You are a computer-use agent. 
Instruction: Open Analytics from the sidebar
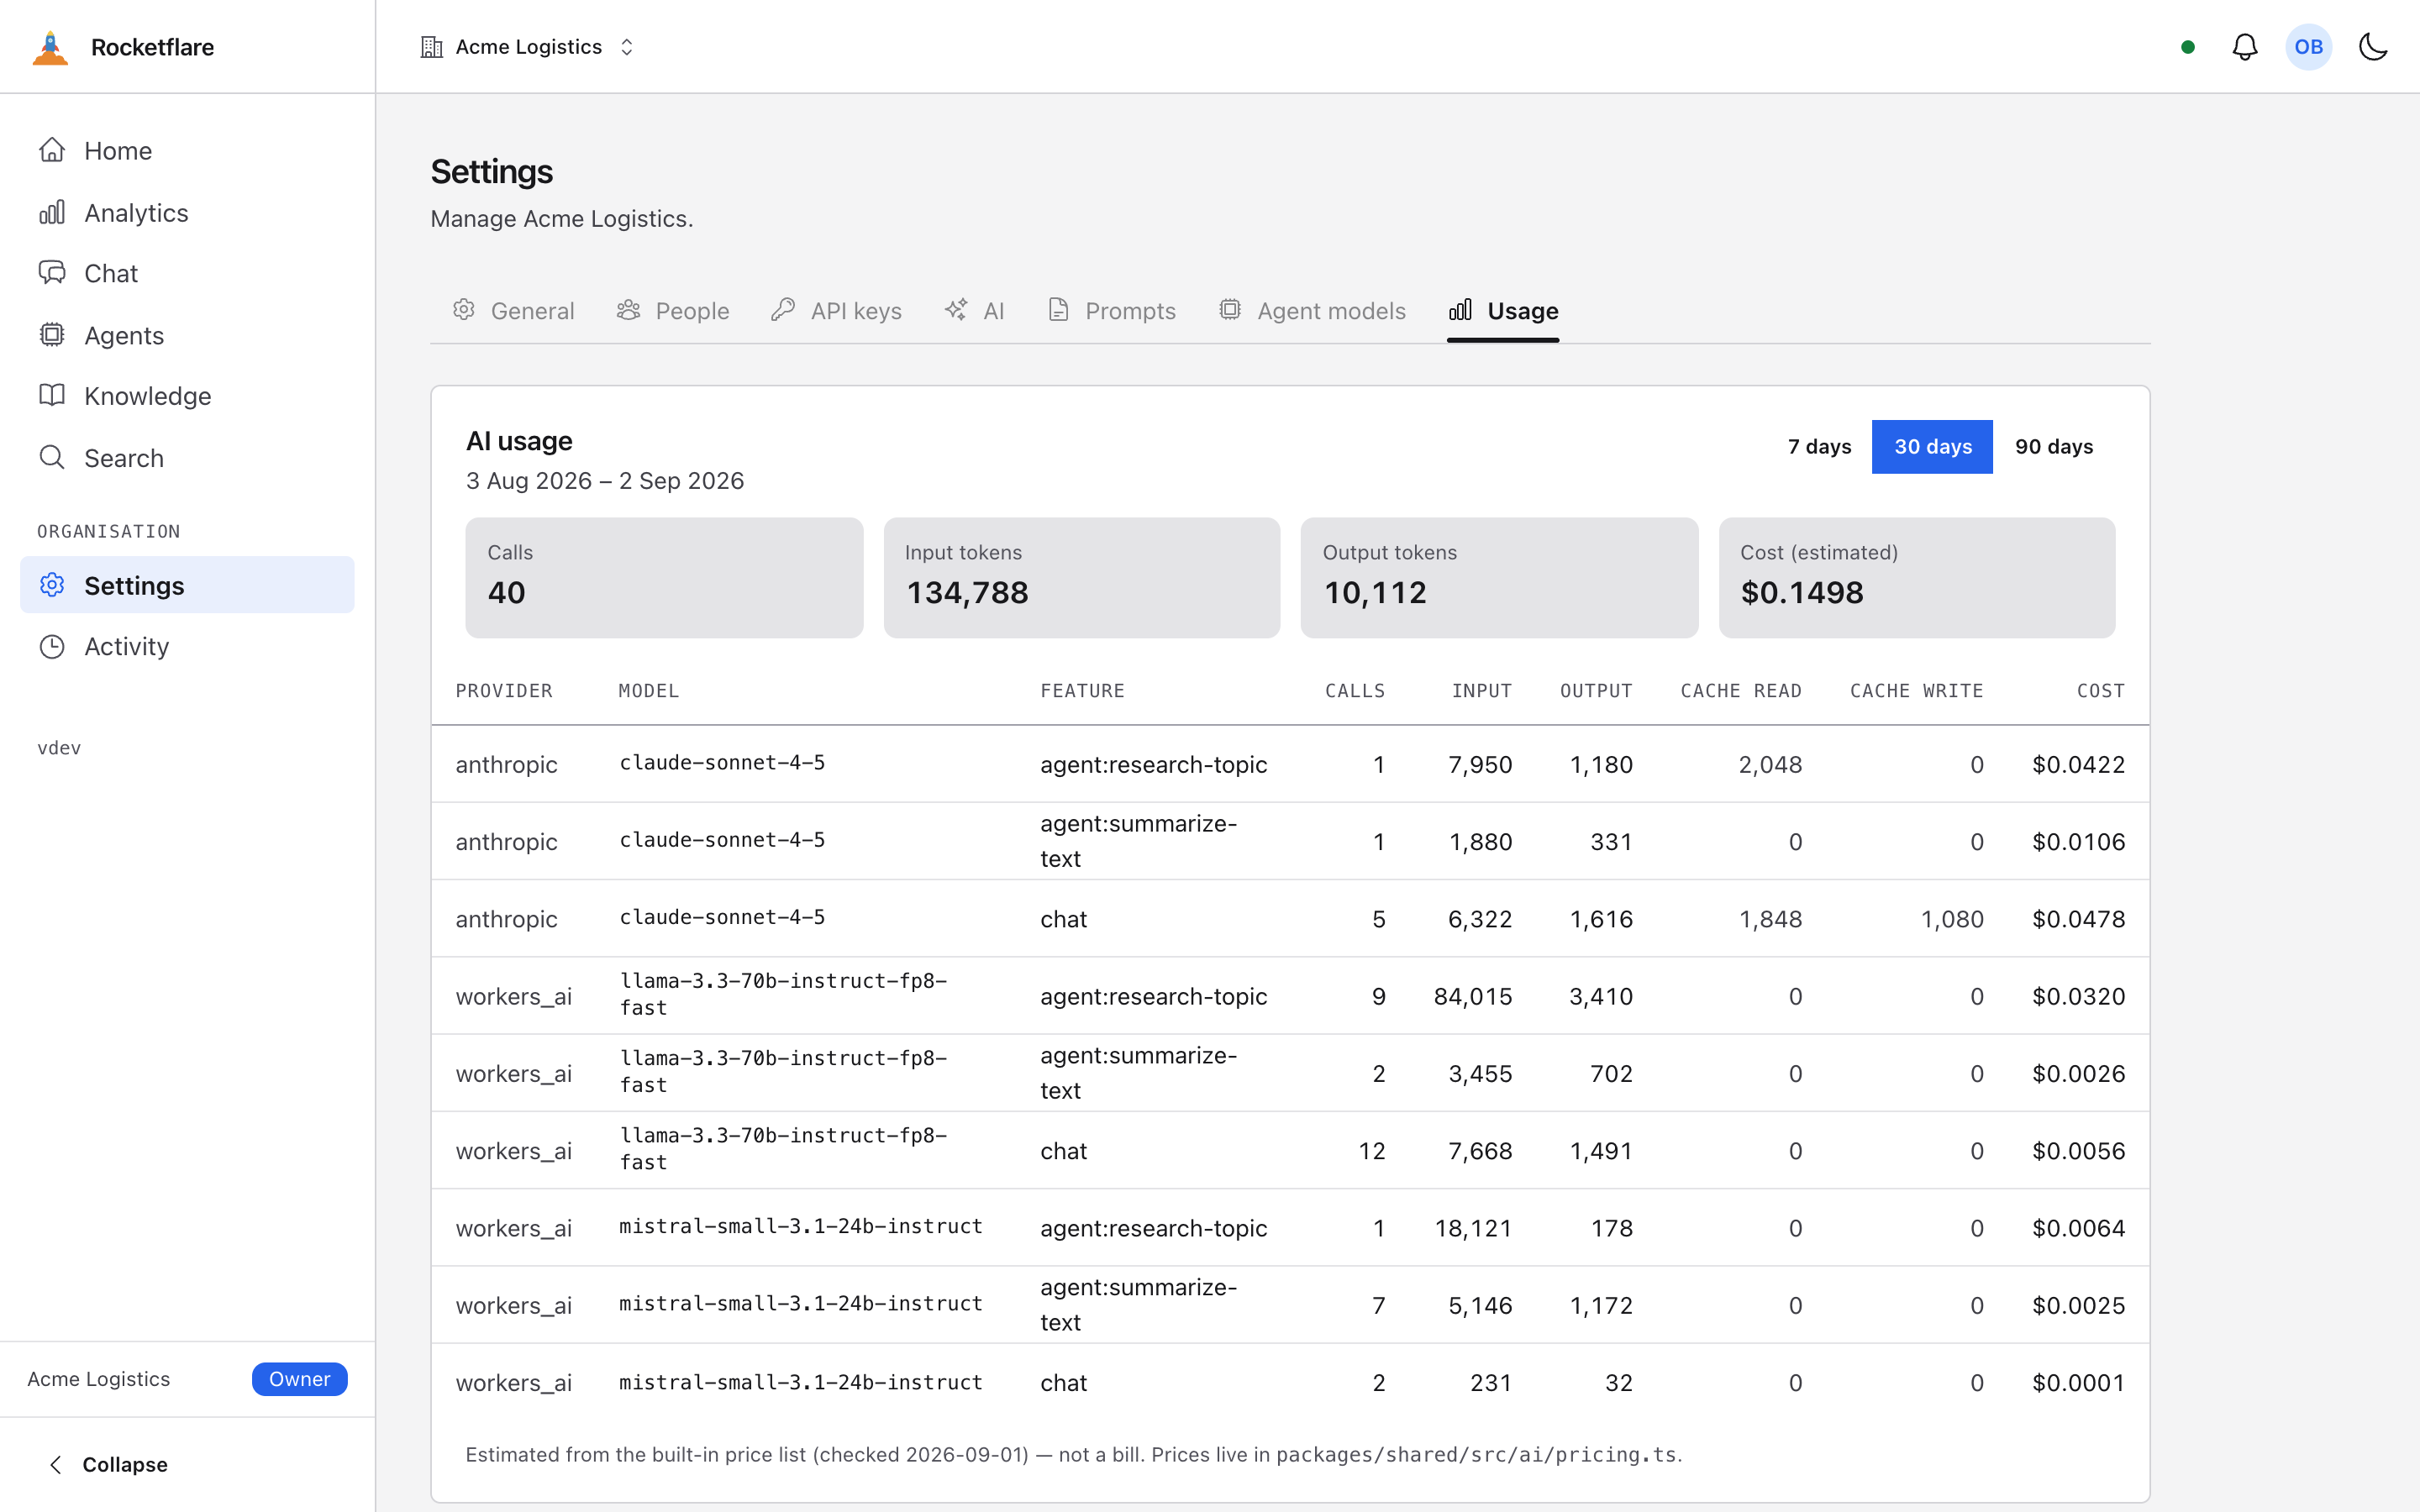coord(187,213)
